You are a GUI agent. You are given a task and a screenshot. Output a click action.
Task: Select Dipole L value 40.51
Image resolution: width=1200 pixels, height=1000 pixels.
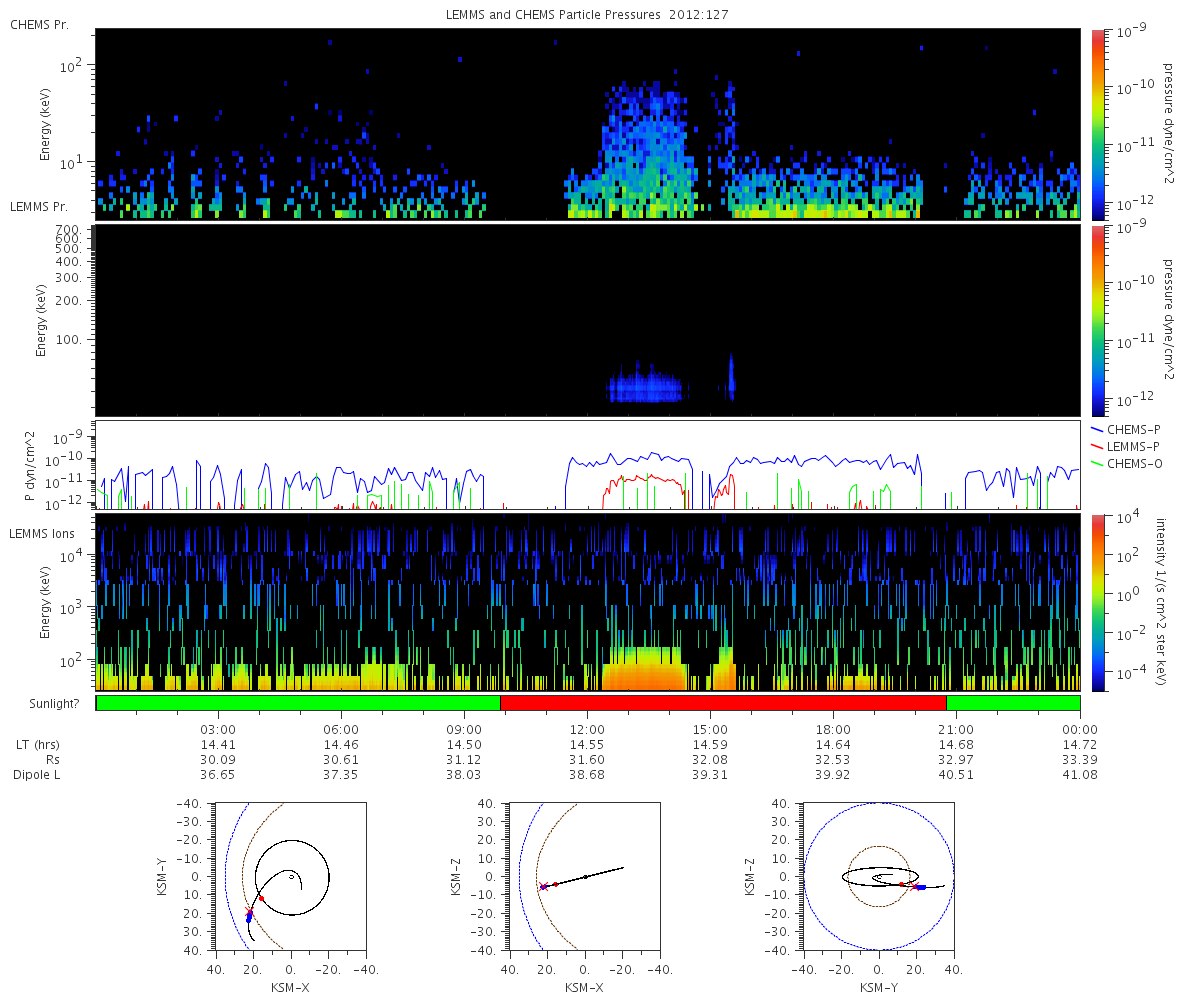coord(957,775)
